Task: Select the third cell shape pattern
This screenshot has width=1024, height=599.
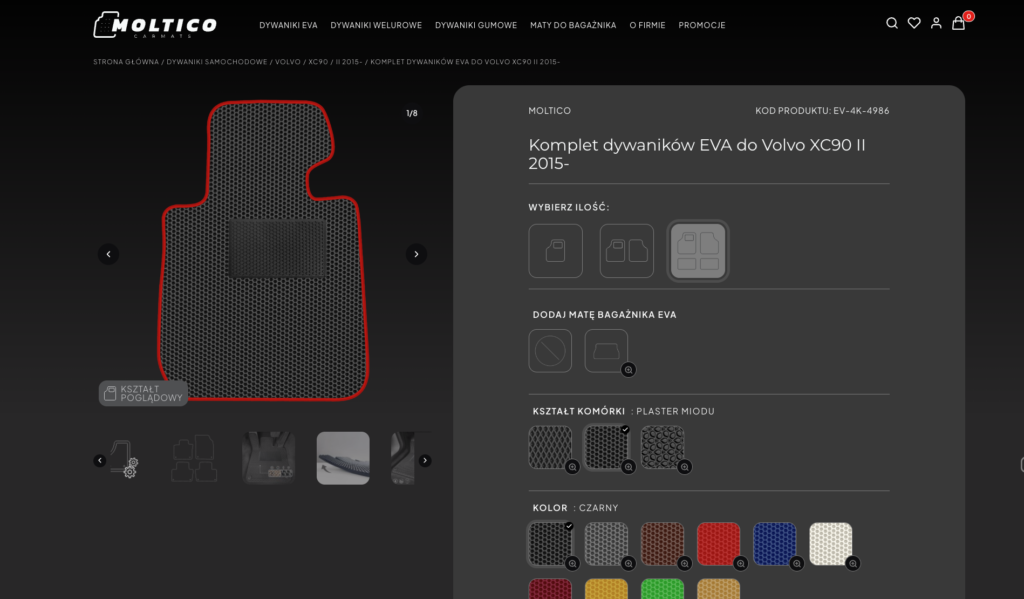Action: click(x=662, y=447)
